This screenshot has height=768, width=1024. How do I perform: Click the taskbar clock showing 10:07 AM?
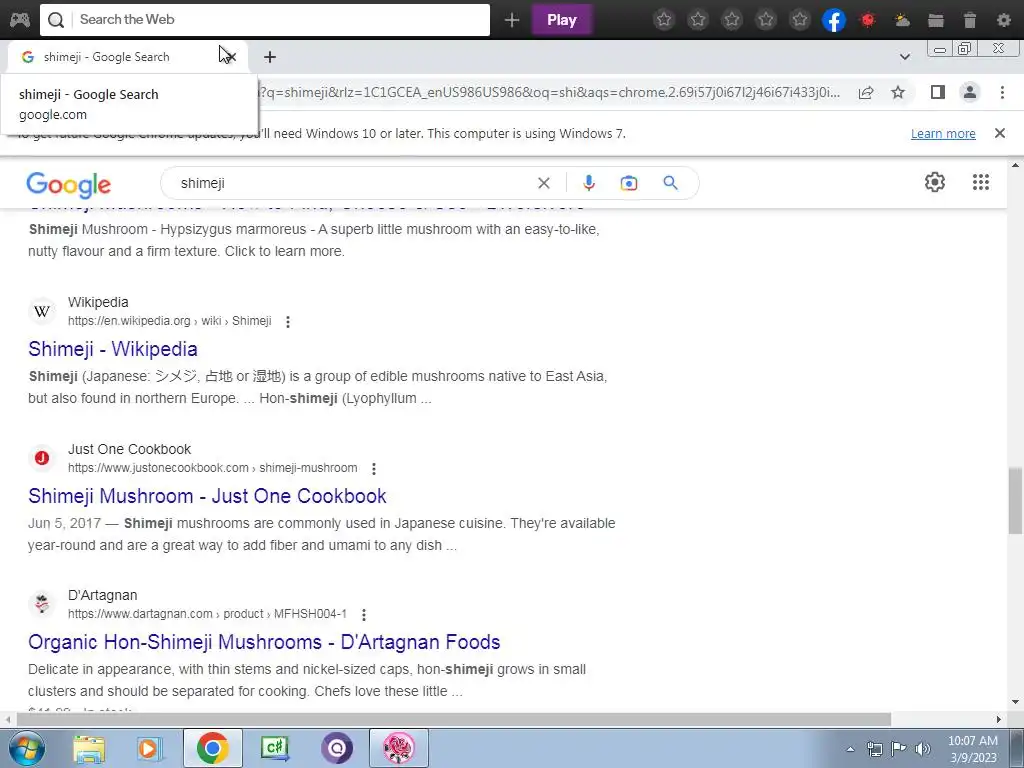pos(972,749)
